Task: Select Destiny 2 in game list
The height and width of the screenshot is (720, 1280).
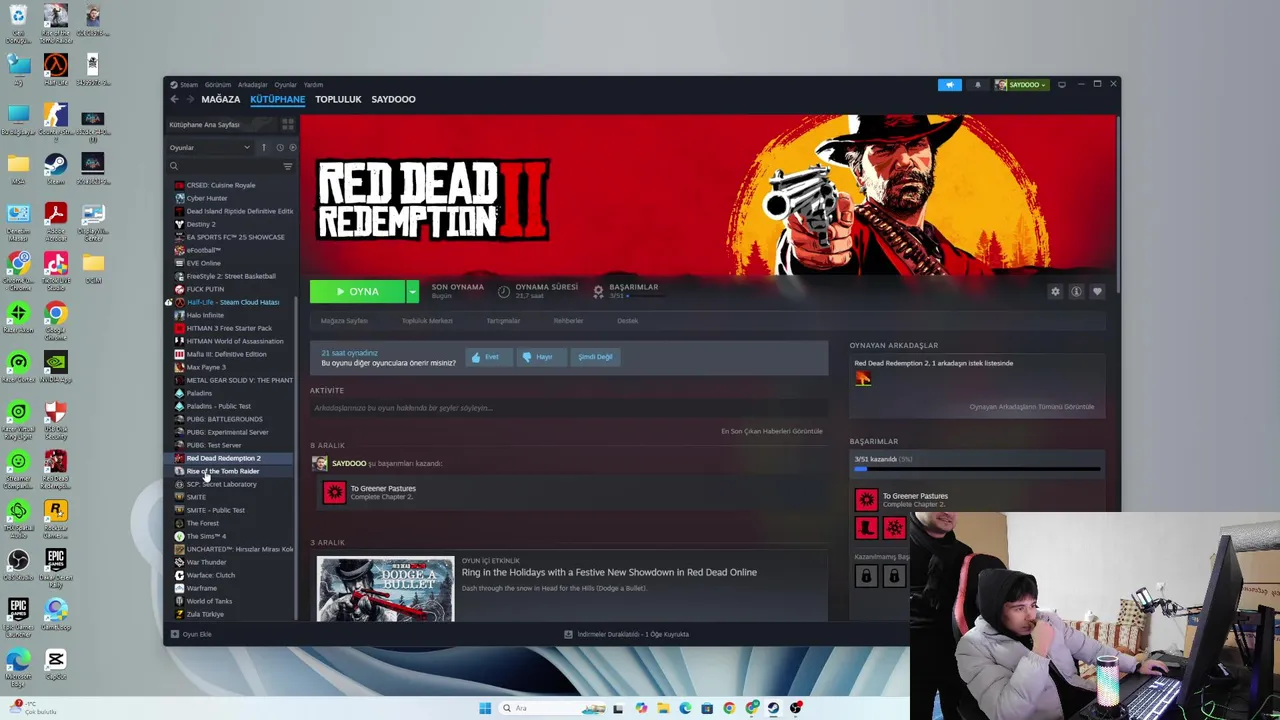Action: 200,224
